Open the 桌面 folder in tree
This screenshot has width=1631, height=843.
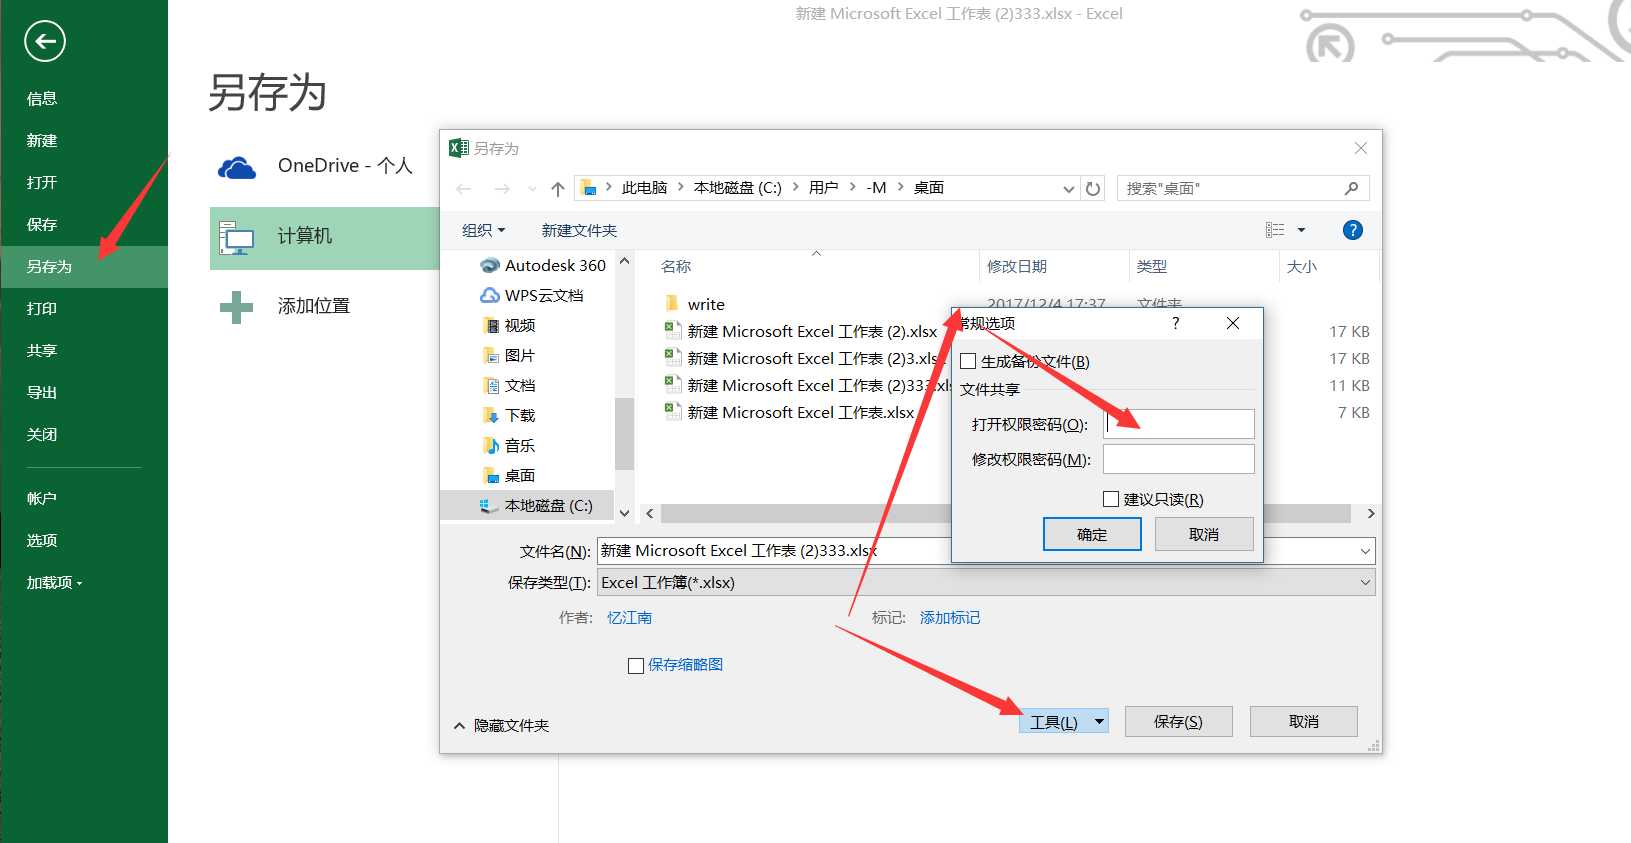point(510,475)
